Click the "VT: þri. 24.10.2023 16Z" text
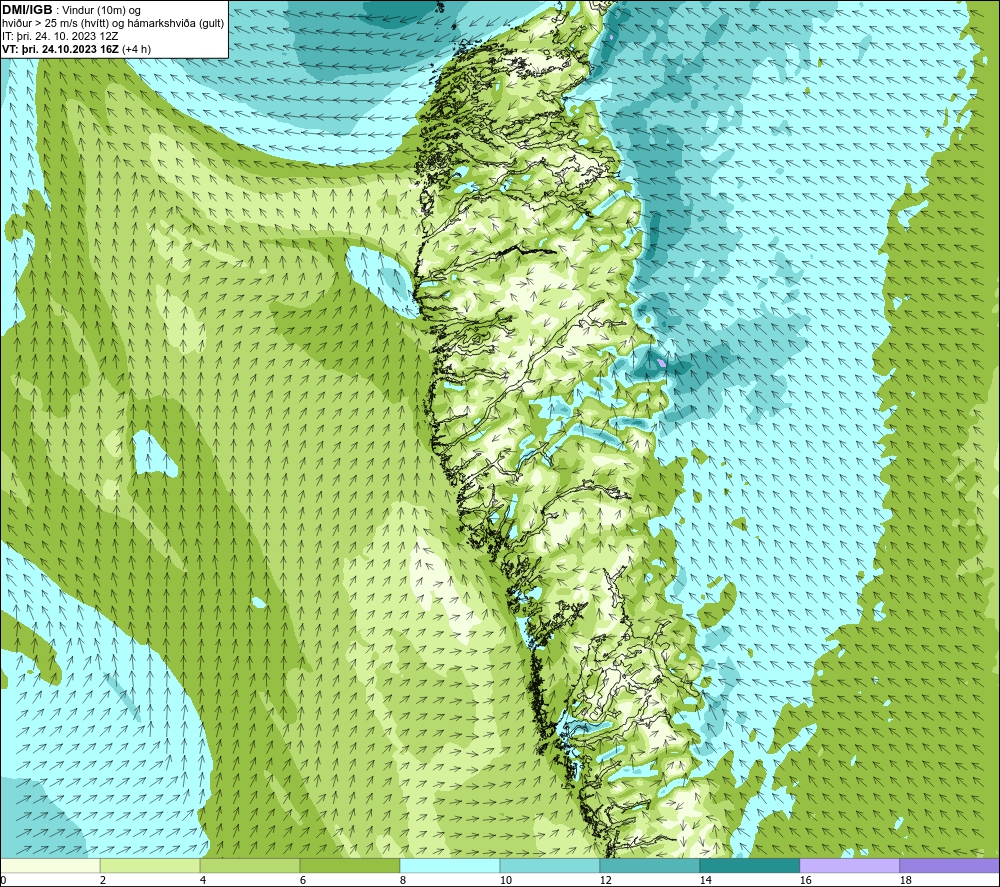The height and width of the screenshot is (887, 1000). (x=60, y=49)
